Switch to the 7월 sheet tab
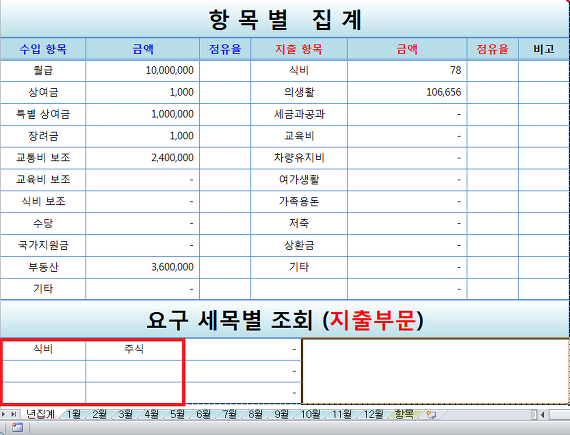The image size is (570, 435). pos(229,414)
